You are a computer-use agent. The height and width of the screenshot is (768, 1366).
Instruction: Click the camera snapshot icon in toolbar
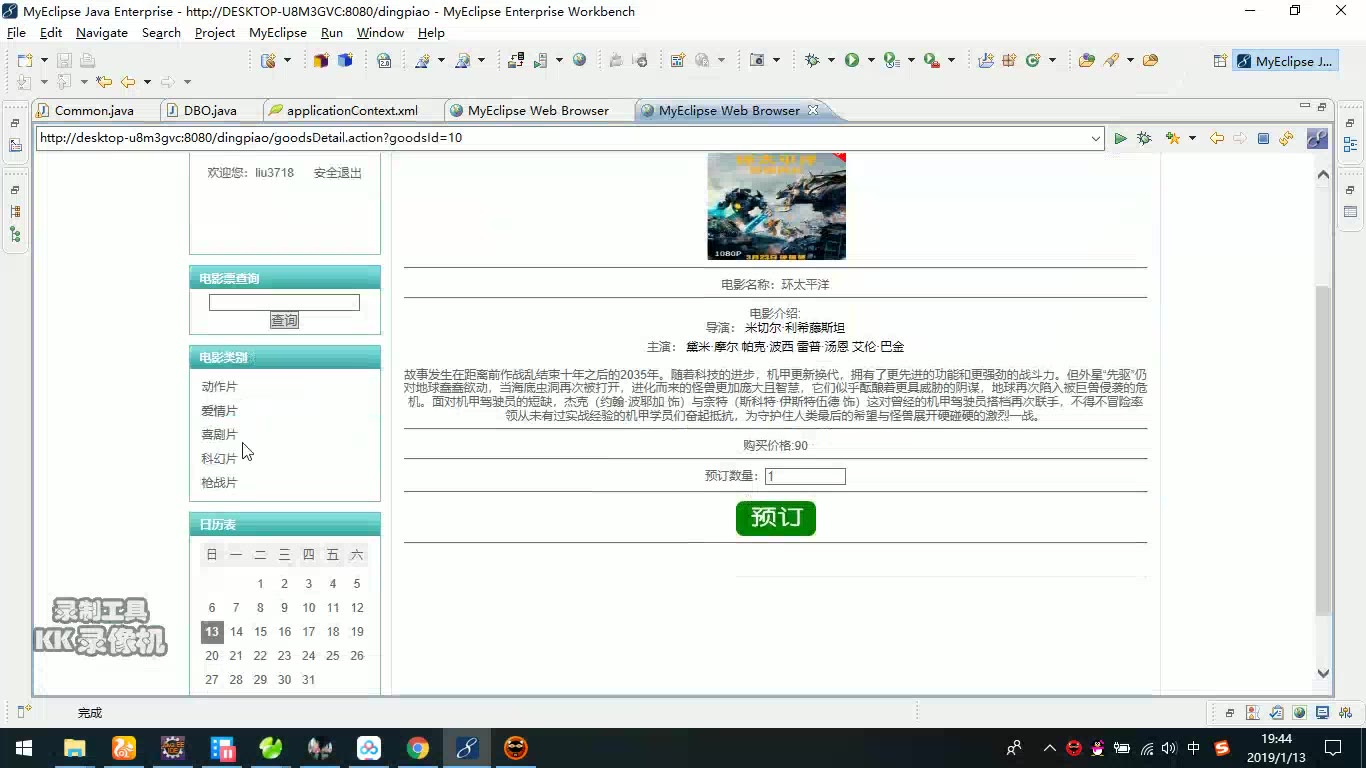(757, 61)
